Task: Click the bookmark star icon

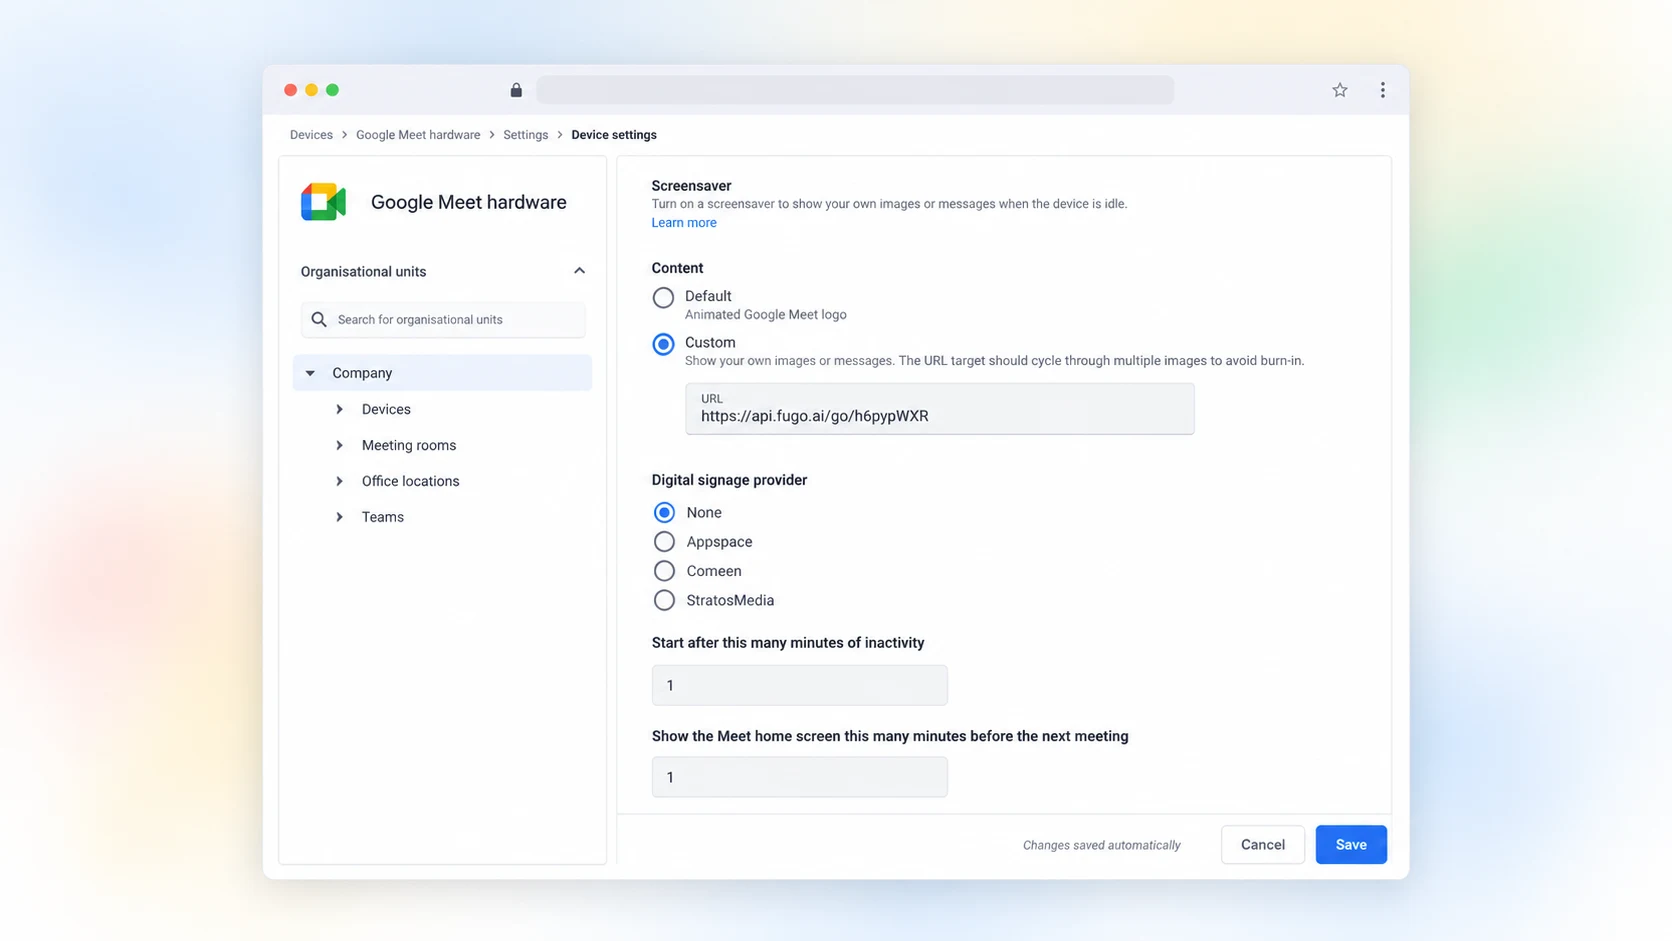Action: point(1340,90)
